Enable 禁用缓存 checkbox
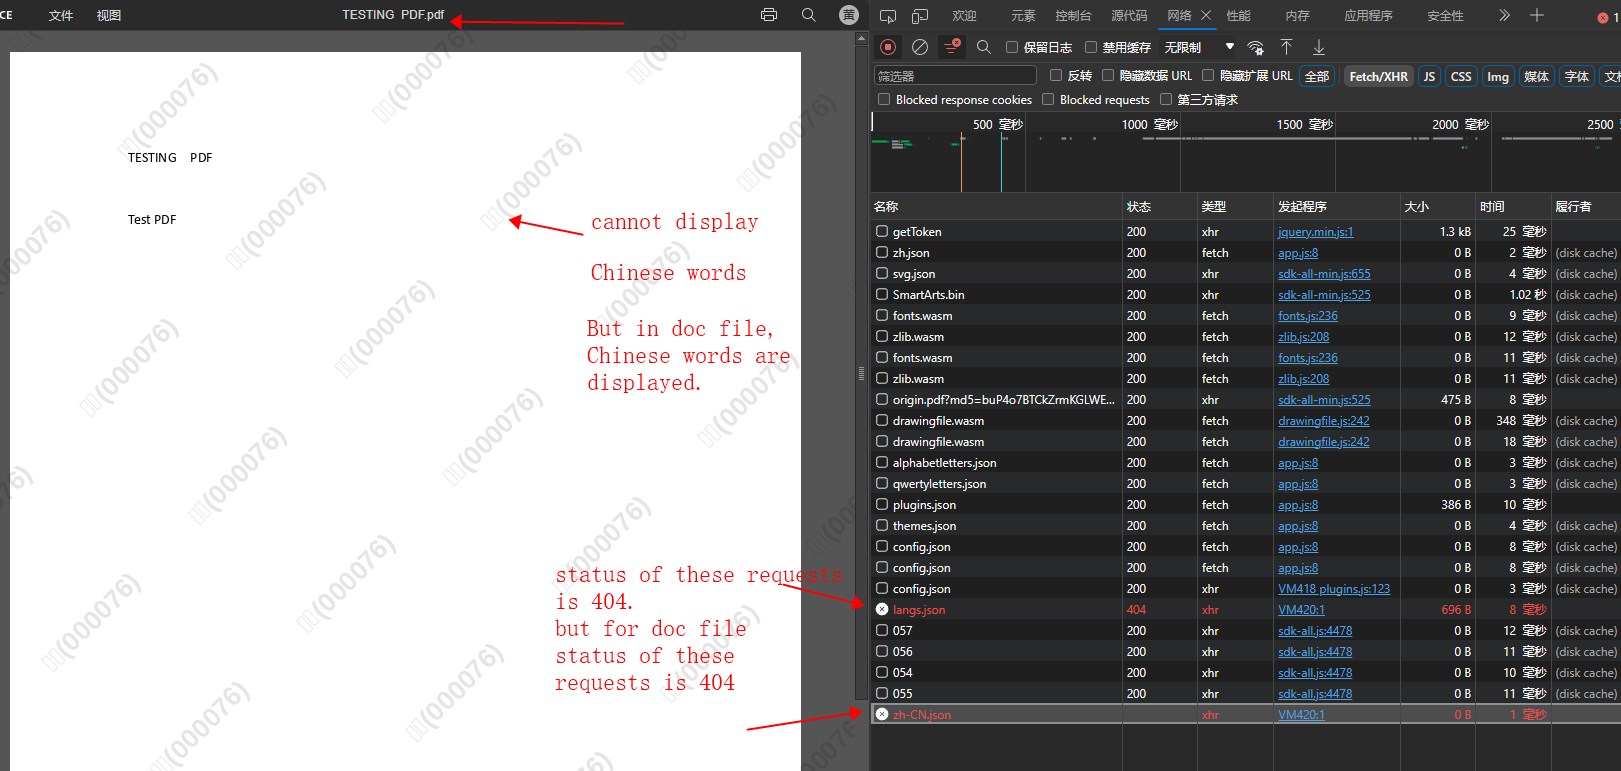The width and height of the screenshot is (1621, 771). 1091,47
